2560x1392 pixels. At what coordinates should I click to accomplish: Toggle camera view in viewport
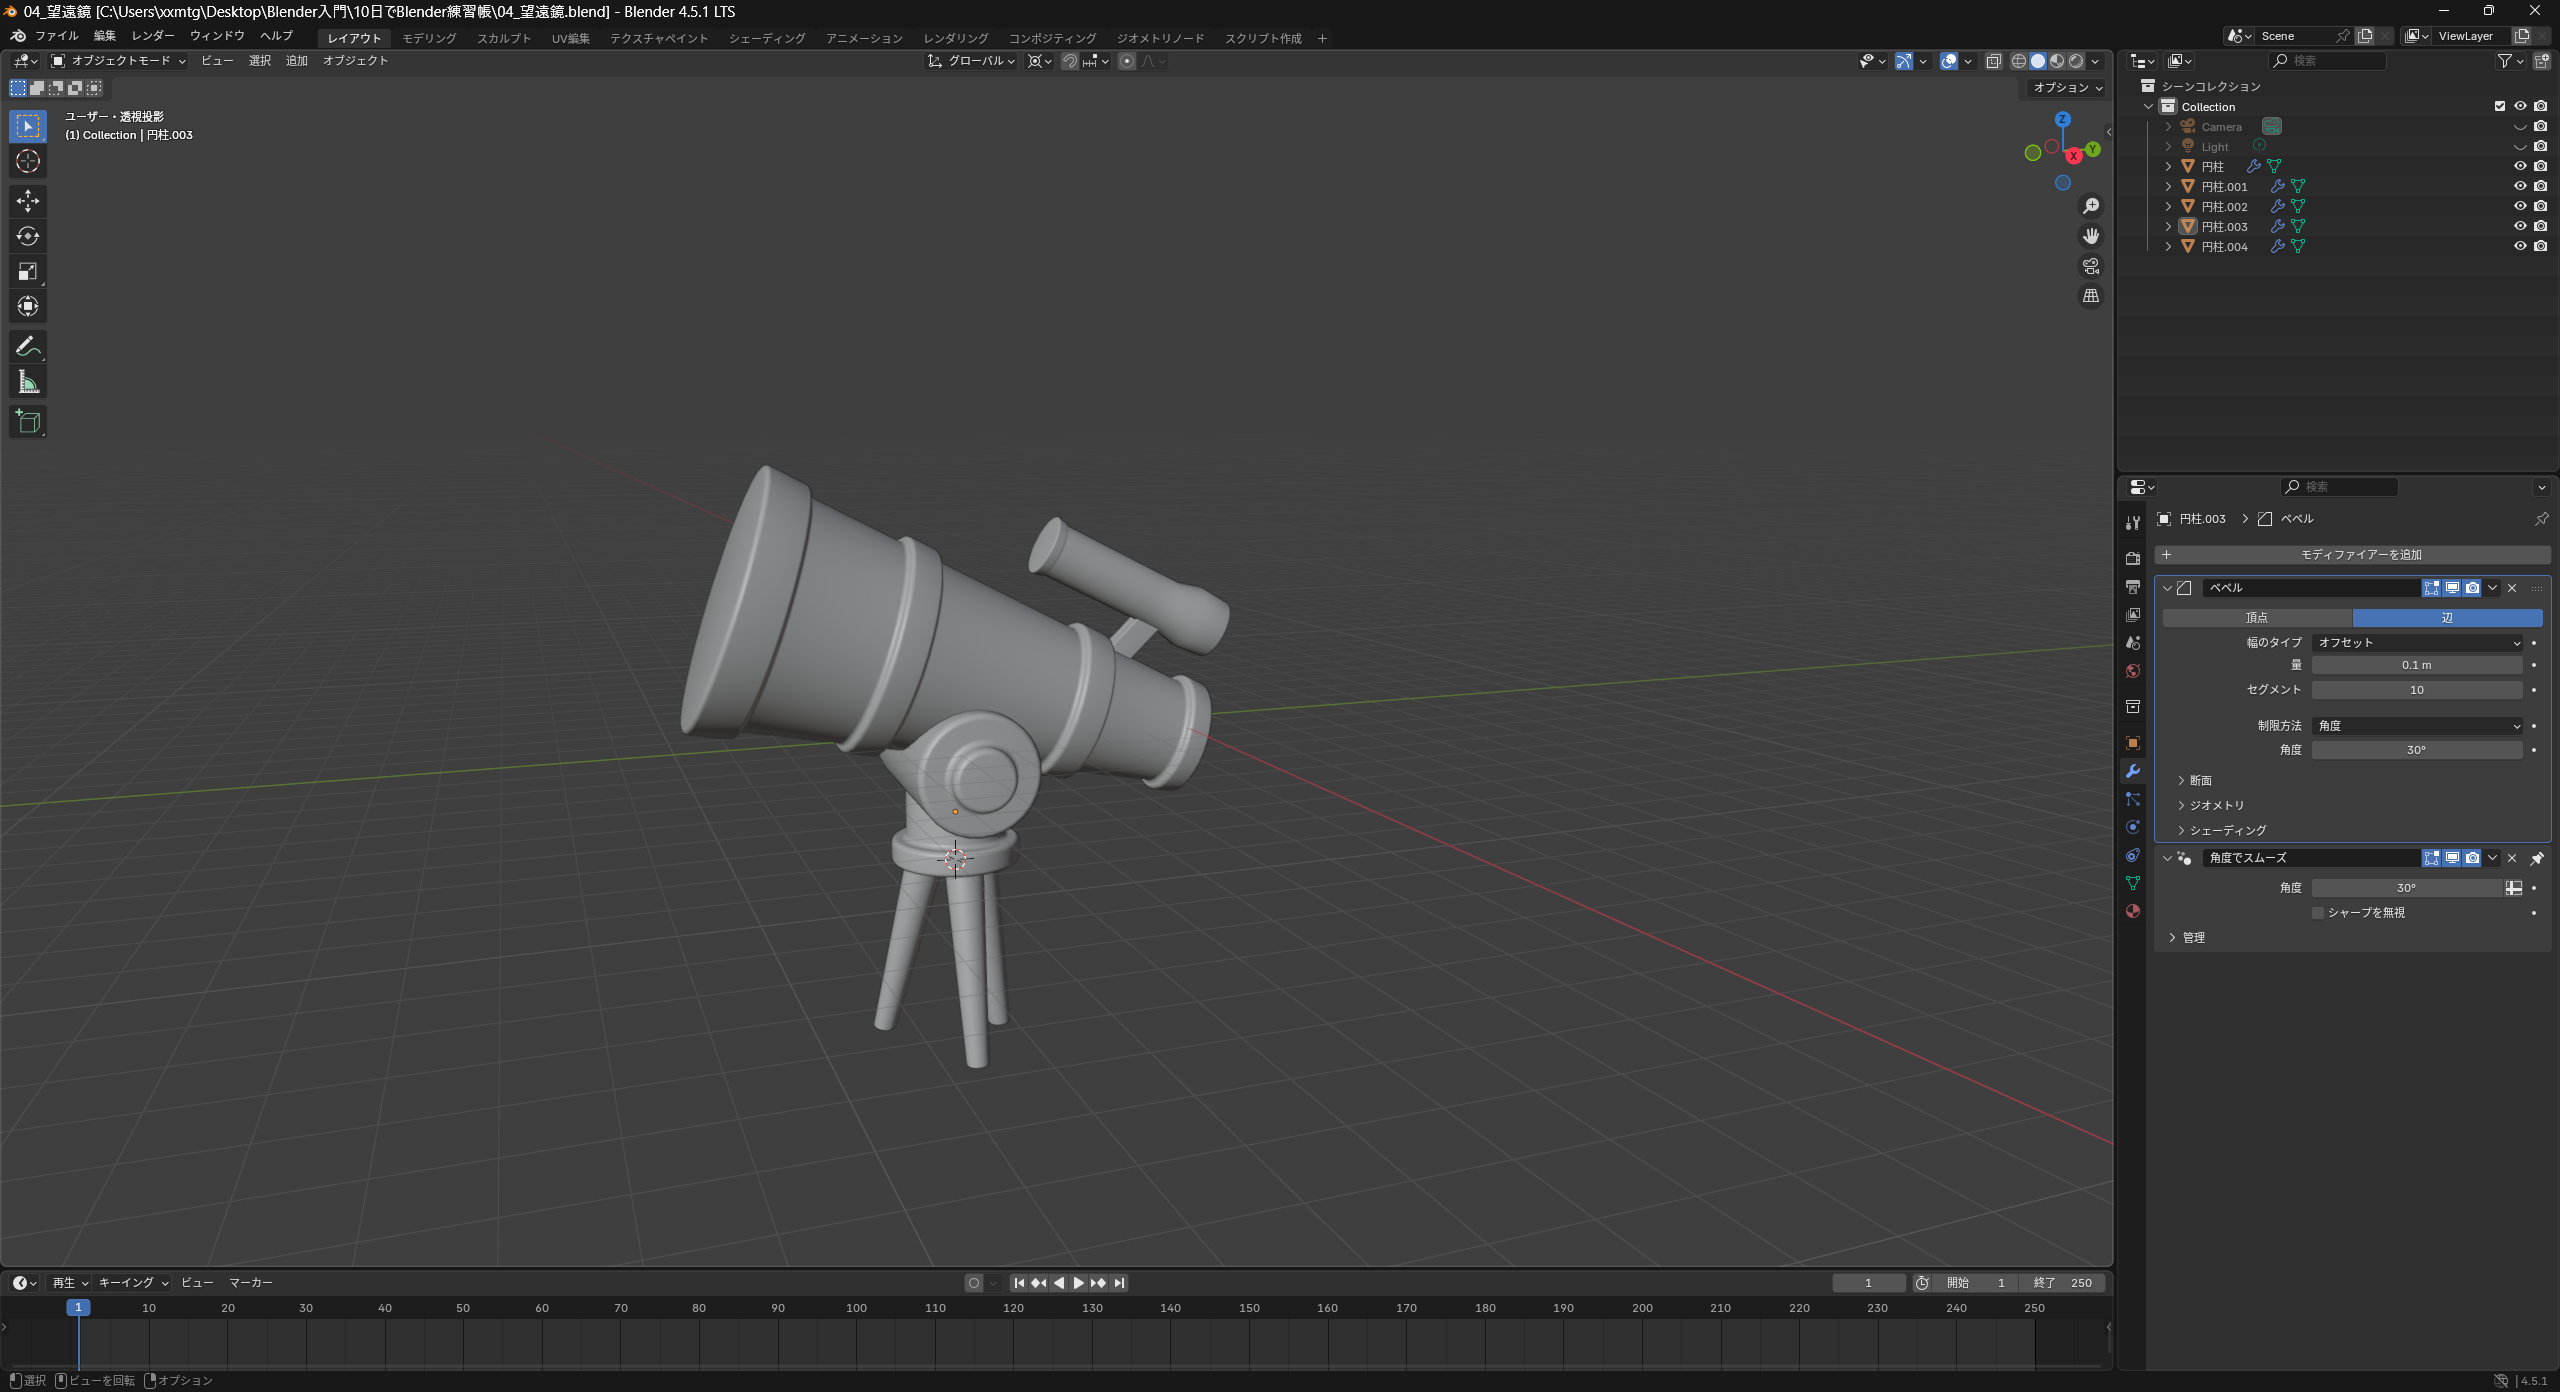point(2091,266)
